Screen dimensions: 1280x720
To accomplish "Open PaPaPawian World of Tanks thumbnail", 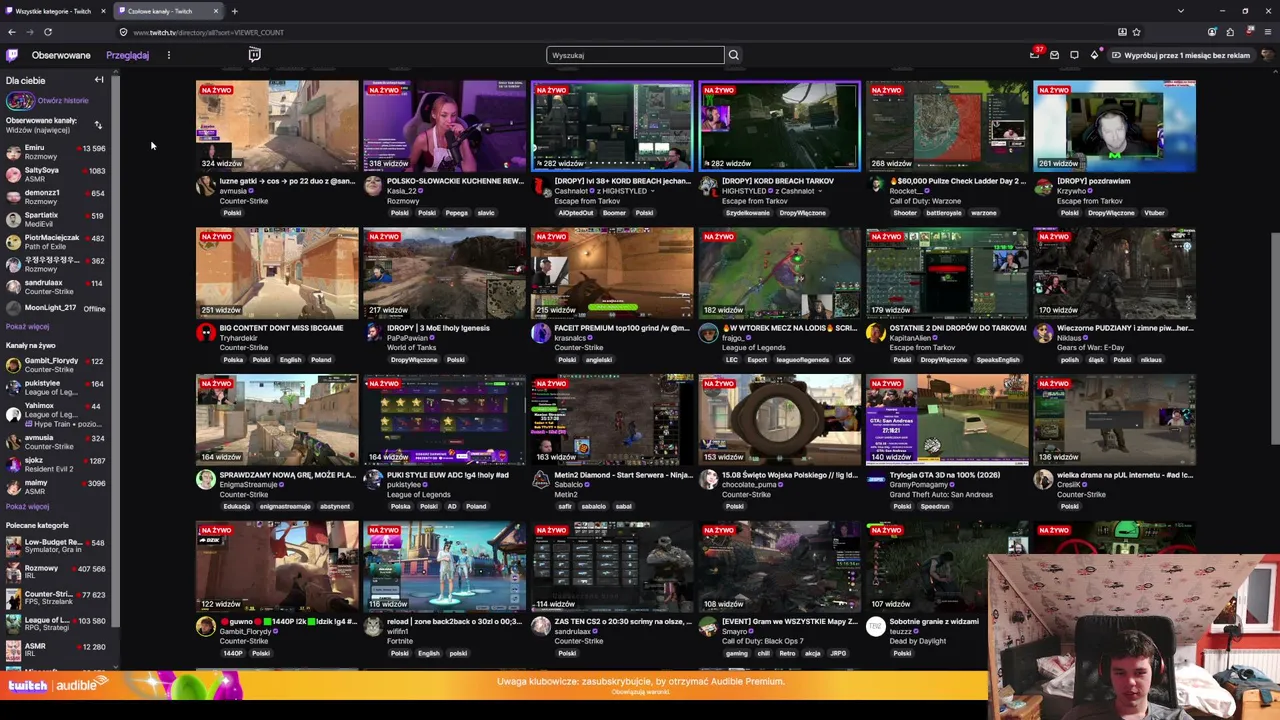I will (444, 273).
